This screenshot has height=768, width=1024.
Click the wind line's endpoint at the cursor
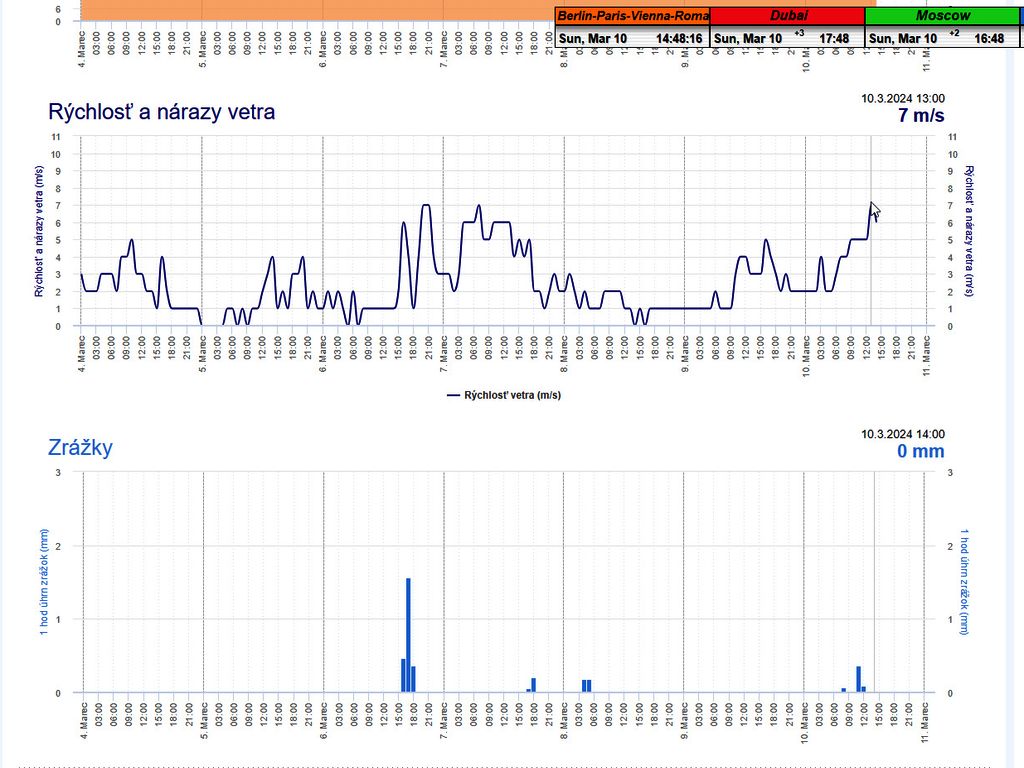[872, 206]
